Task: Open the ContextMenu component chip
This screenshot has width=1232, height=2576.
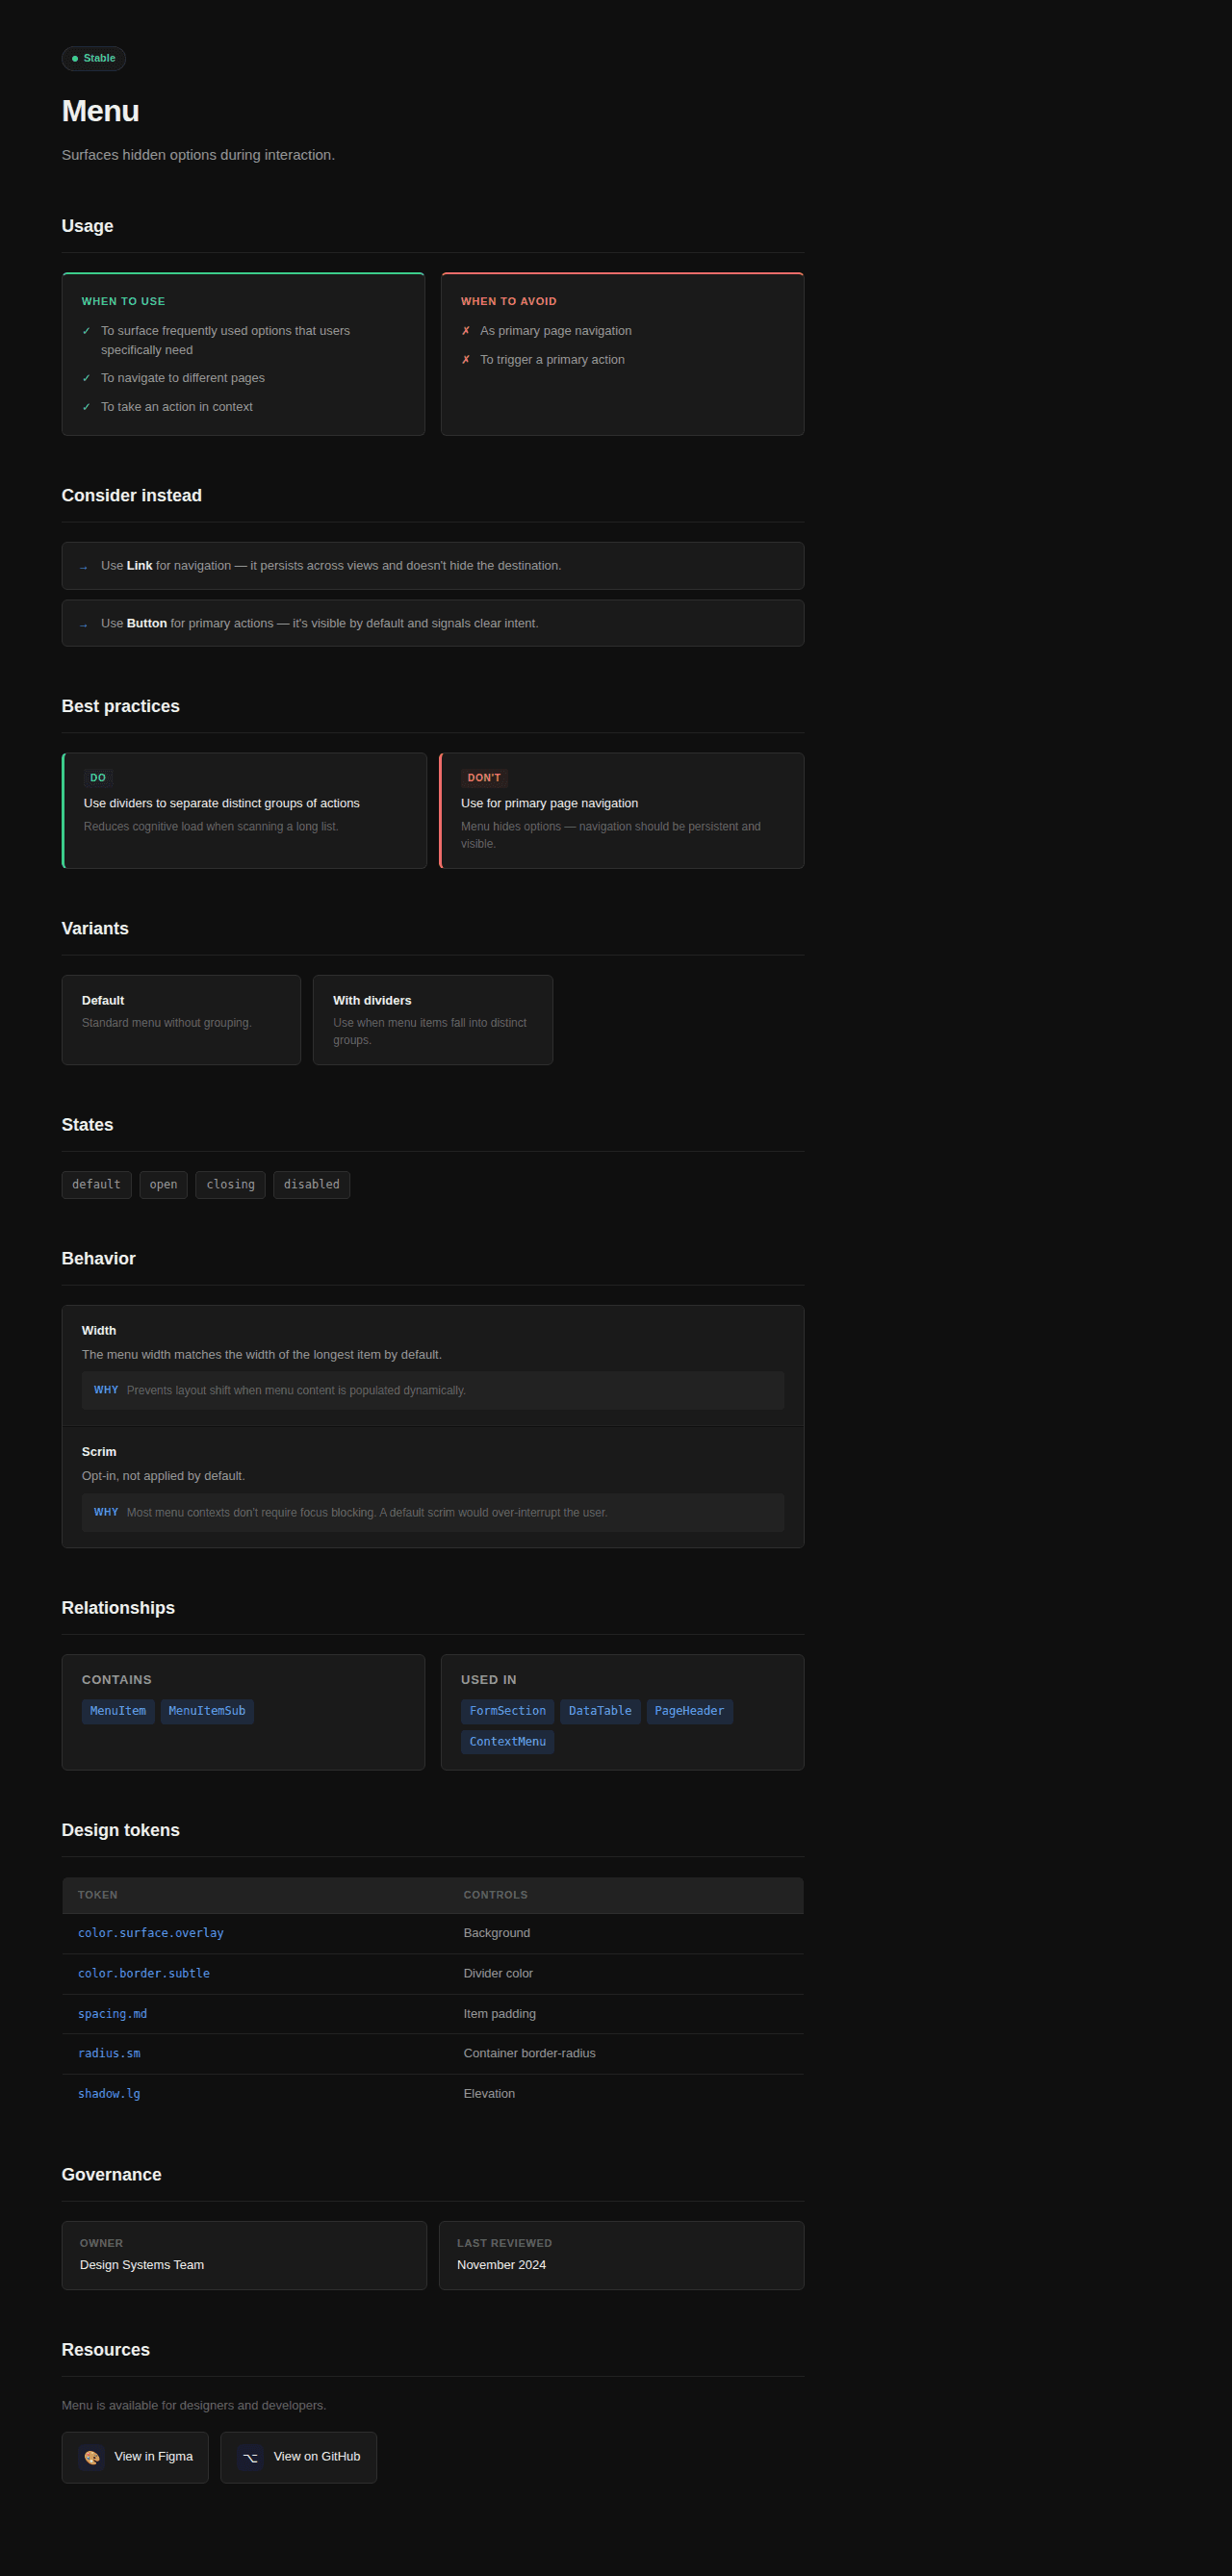Action: coord(508,1742)
